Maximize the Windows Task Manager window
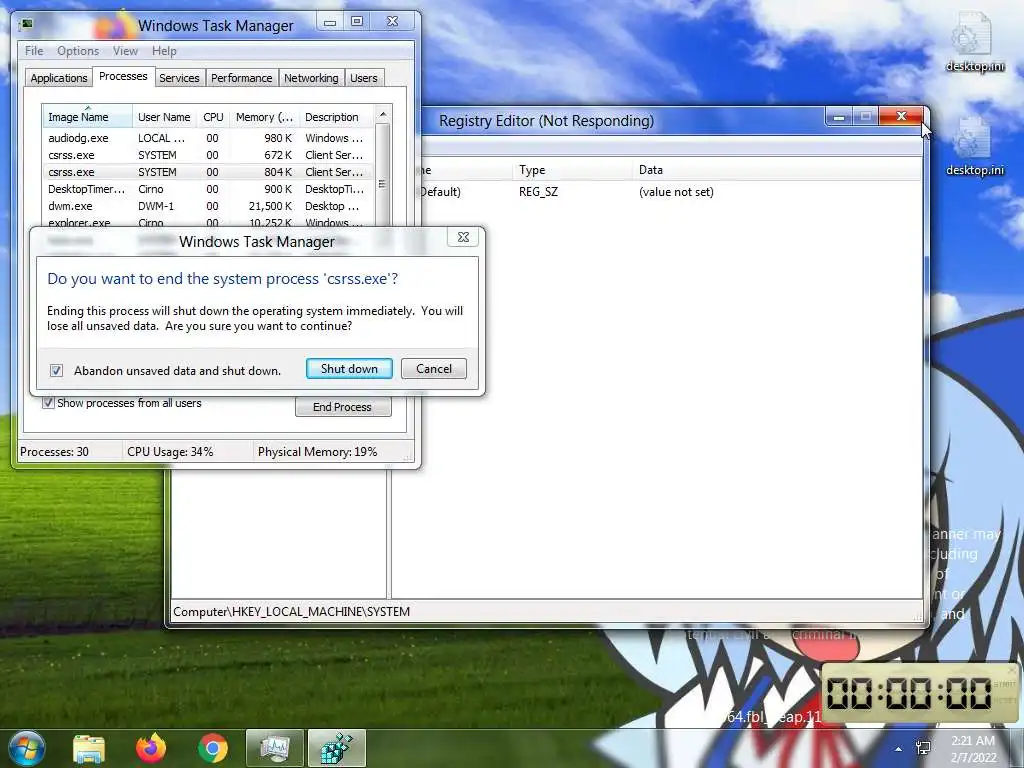The height and width of the screenshot is (768, 1024). tap(357, 22)
